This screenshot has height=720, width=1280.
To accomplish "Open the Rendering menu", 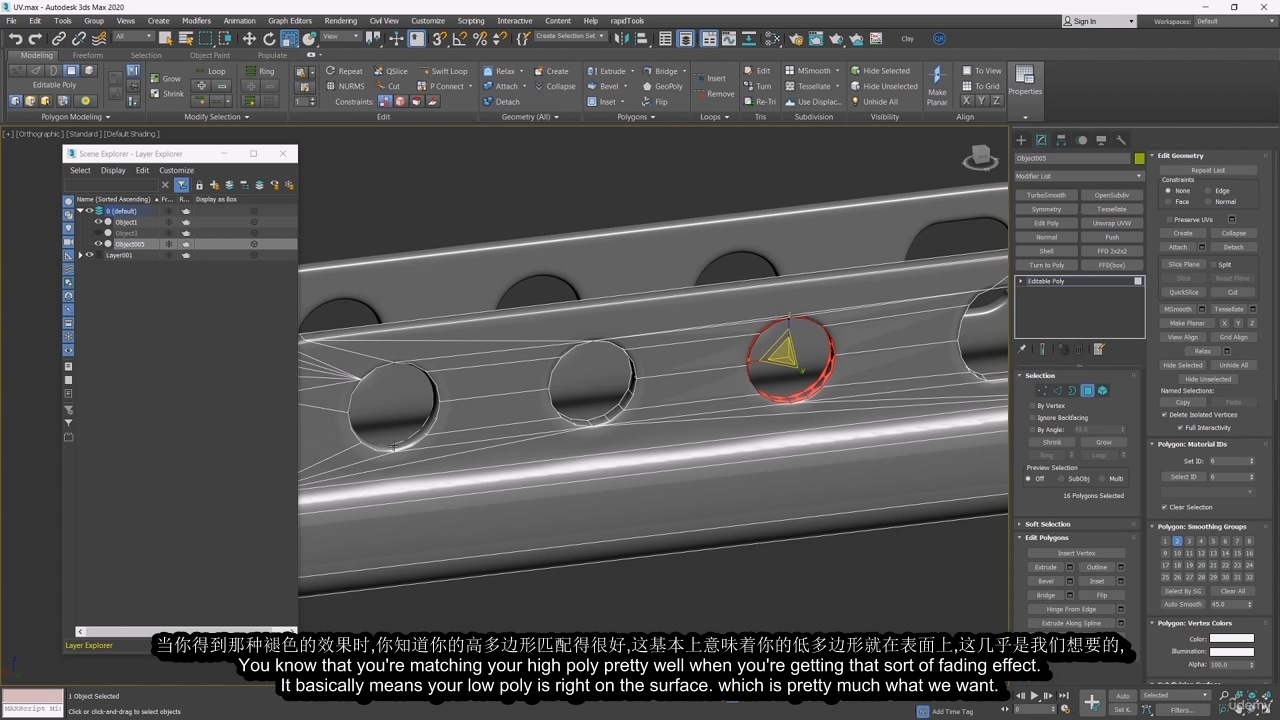I will 340,20.
